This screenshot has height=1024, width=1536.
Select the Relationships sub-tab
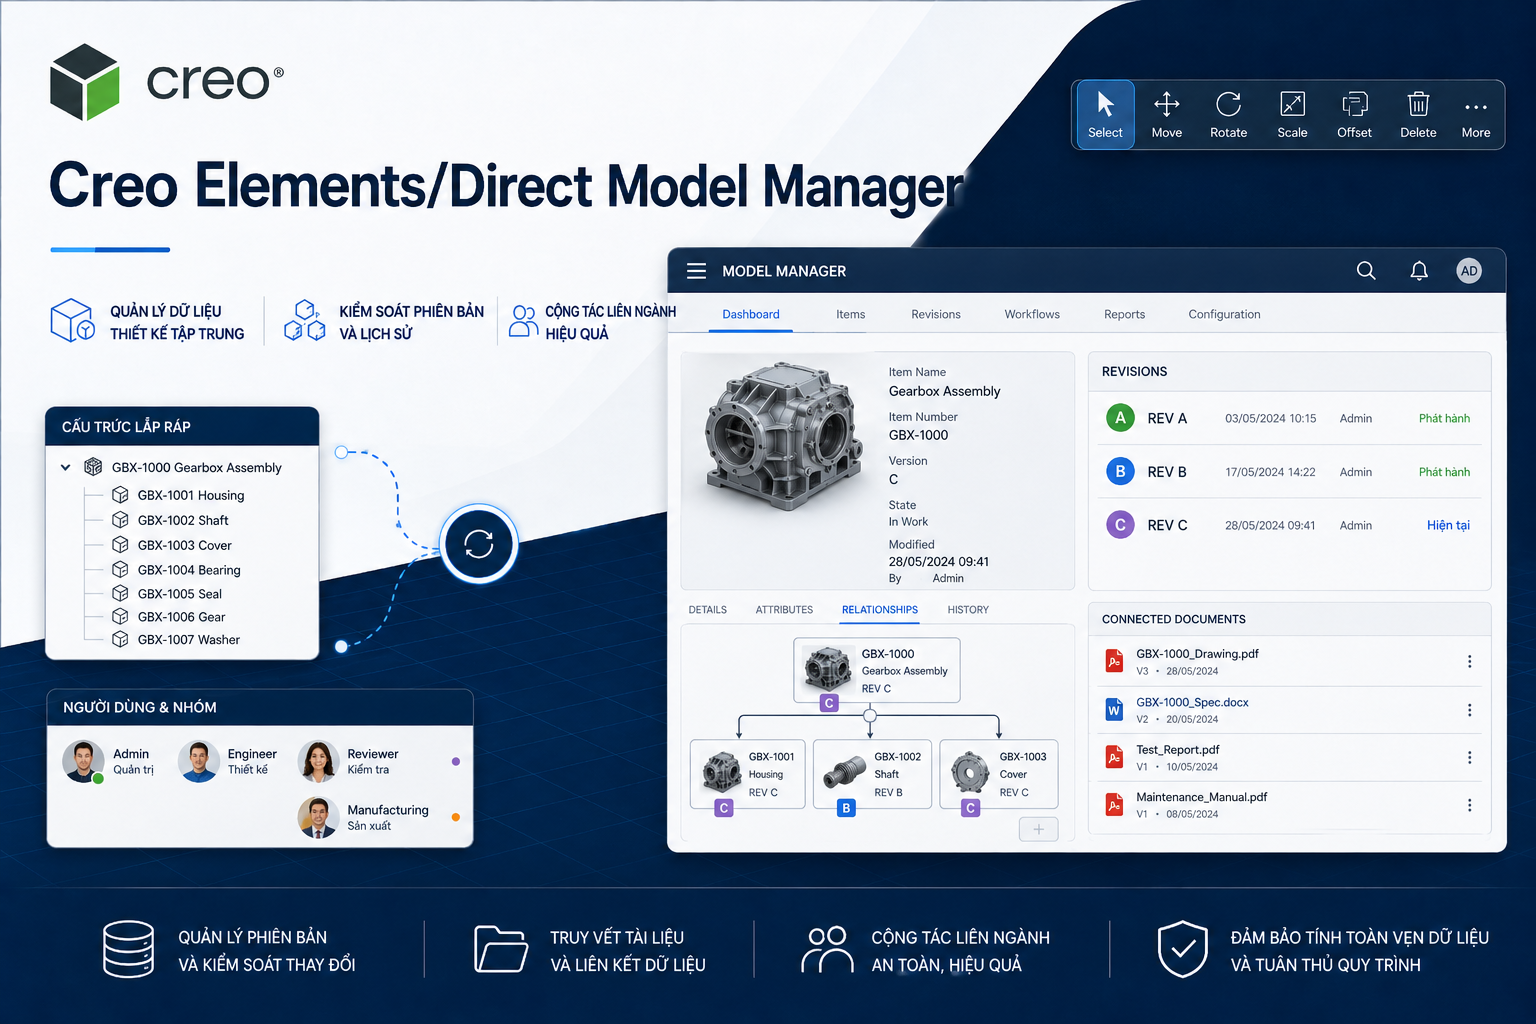880,610
